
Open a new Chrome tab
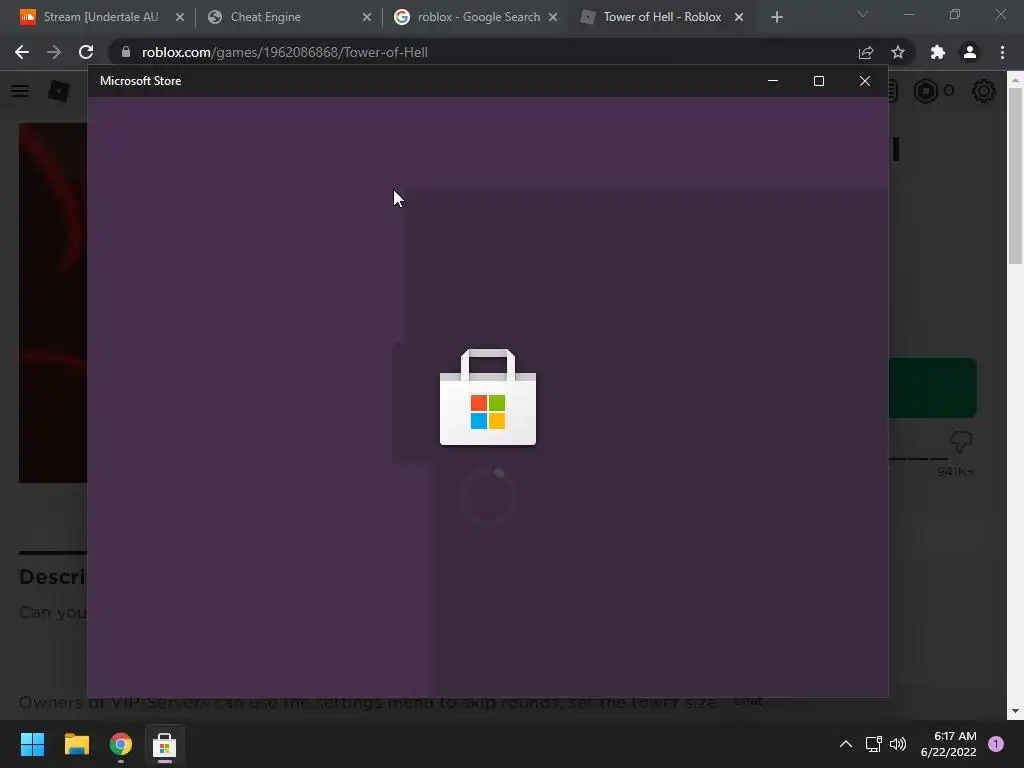[x=776, y=17]
